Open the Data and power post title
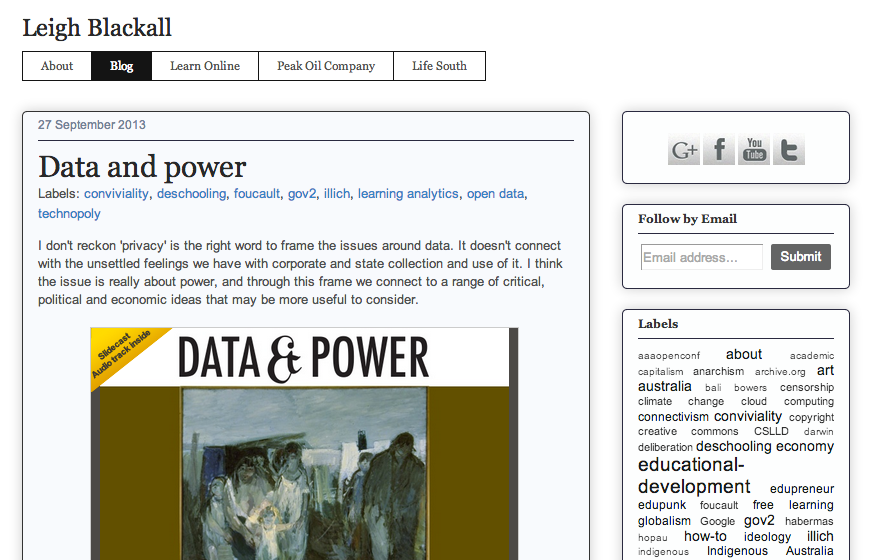Viewport: 869px width, 560px height. [142, 166]
